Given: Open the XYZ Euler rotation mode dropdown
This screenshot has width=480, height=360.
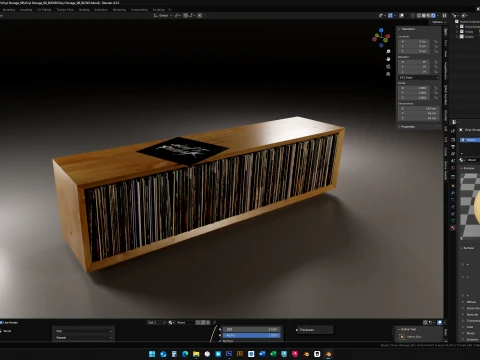Looking at the screenshot, I should click(x=419, y=77).
